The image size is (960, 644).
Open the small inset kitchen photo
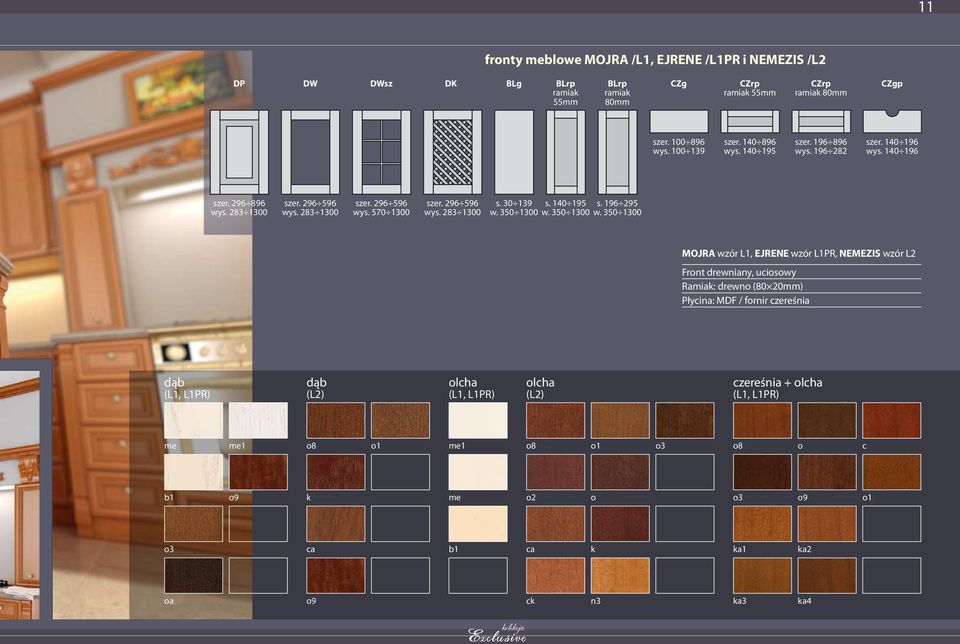[20, 495]
